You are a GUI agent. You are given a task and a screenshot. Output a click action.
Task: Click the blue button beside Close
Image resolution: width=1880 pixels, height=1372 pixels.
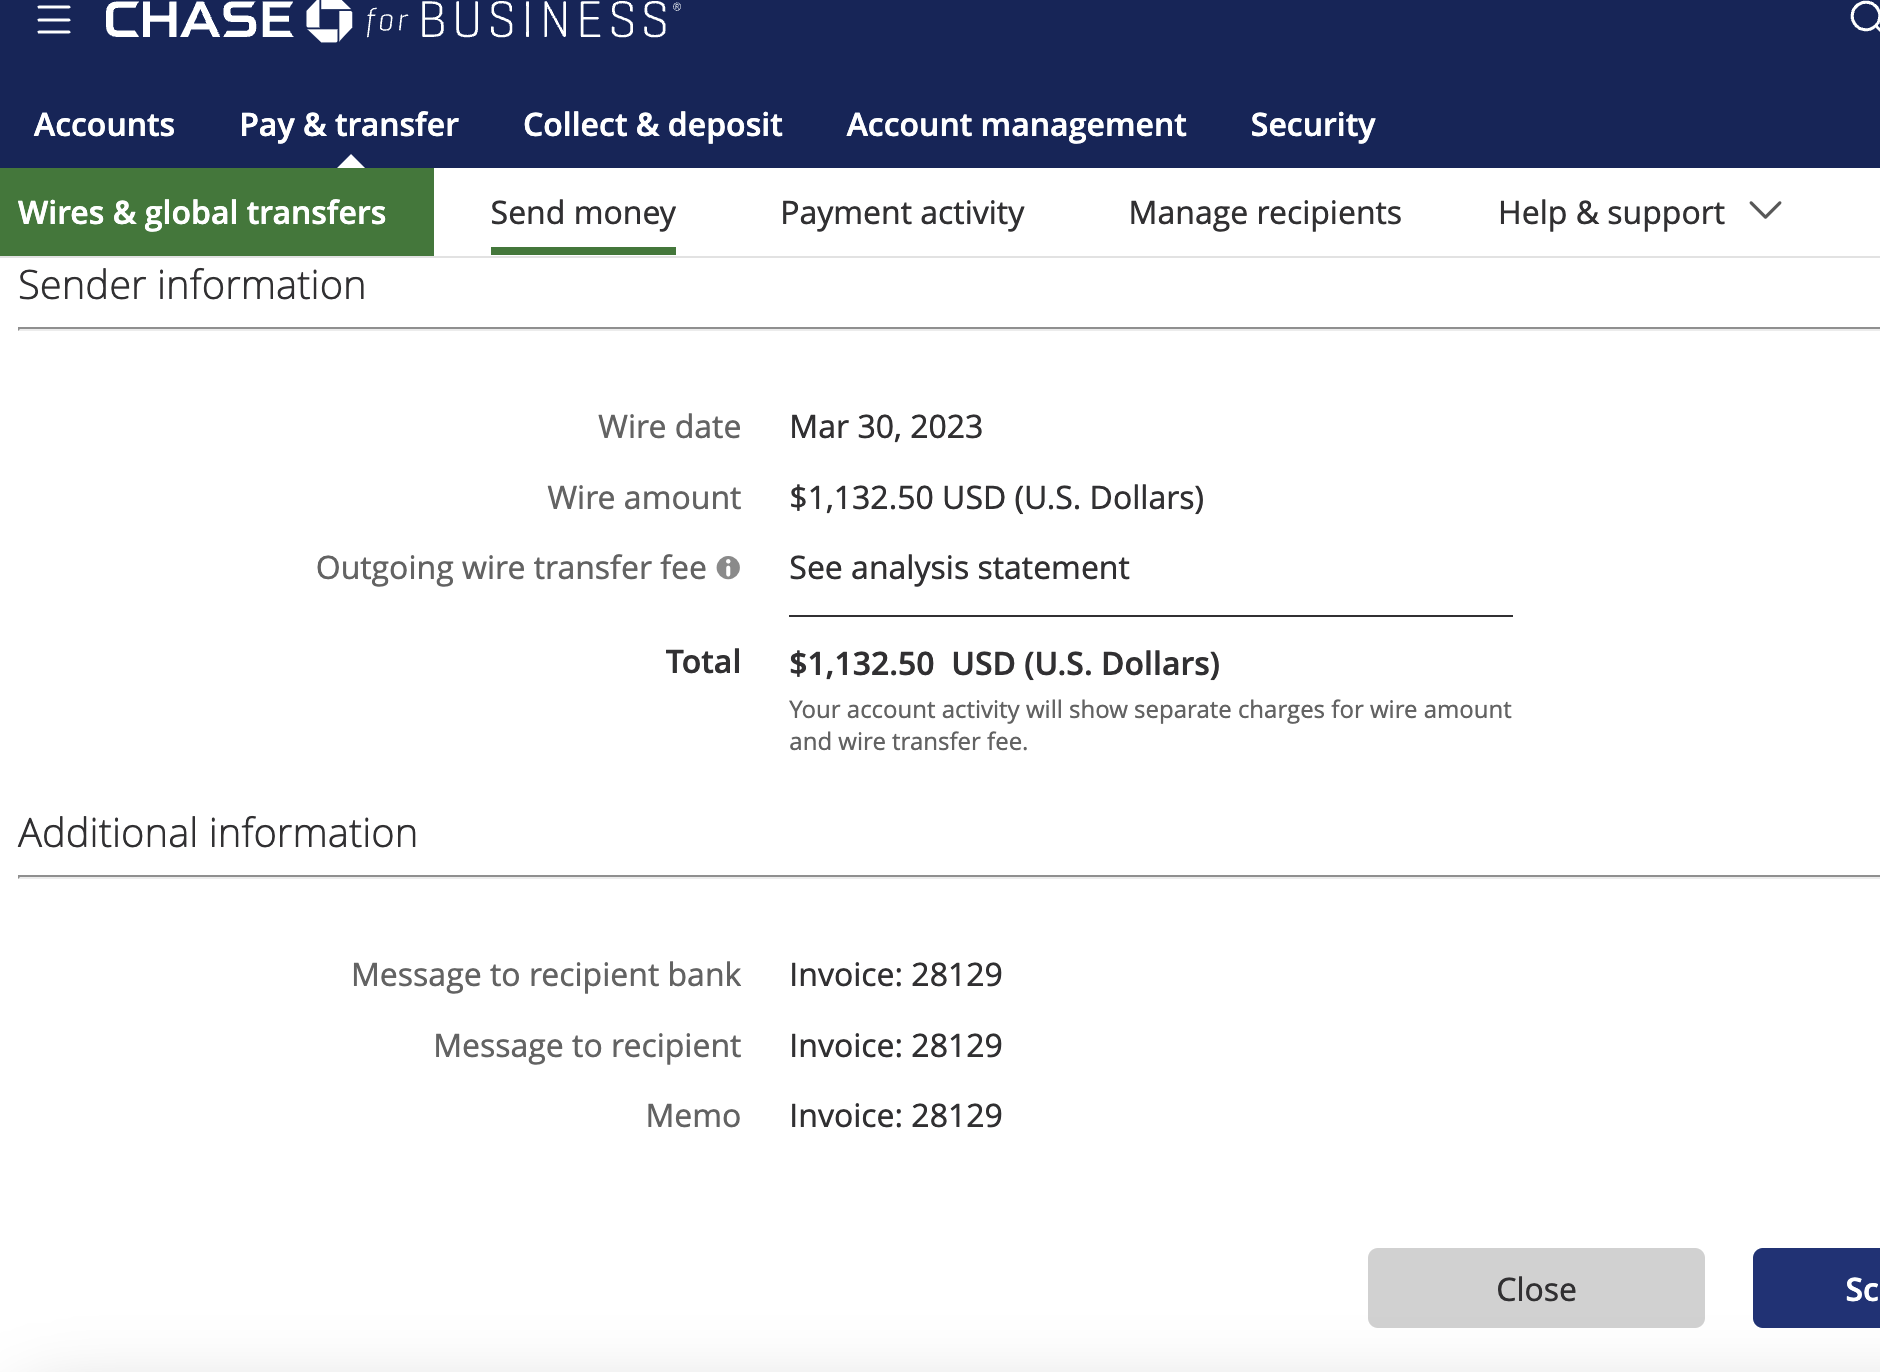click(x=1816, y=1288)
